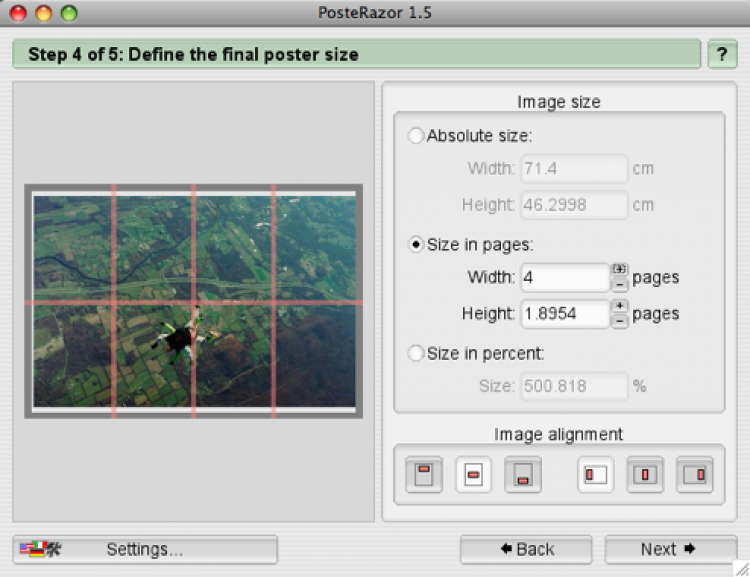Align image to horizontal center
Screen dimensions: 750x577
click(x=646, y=474)
